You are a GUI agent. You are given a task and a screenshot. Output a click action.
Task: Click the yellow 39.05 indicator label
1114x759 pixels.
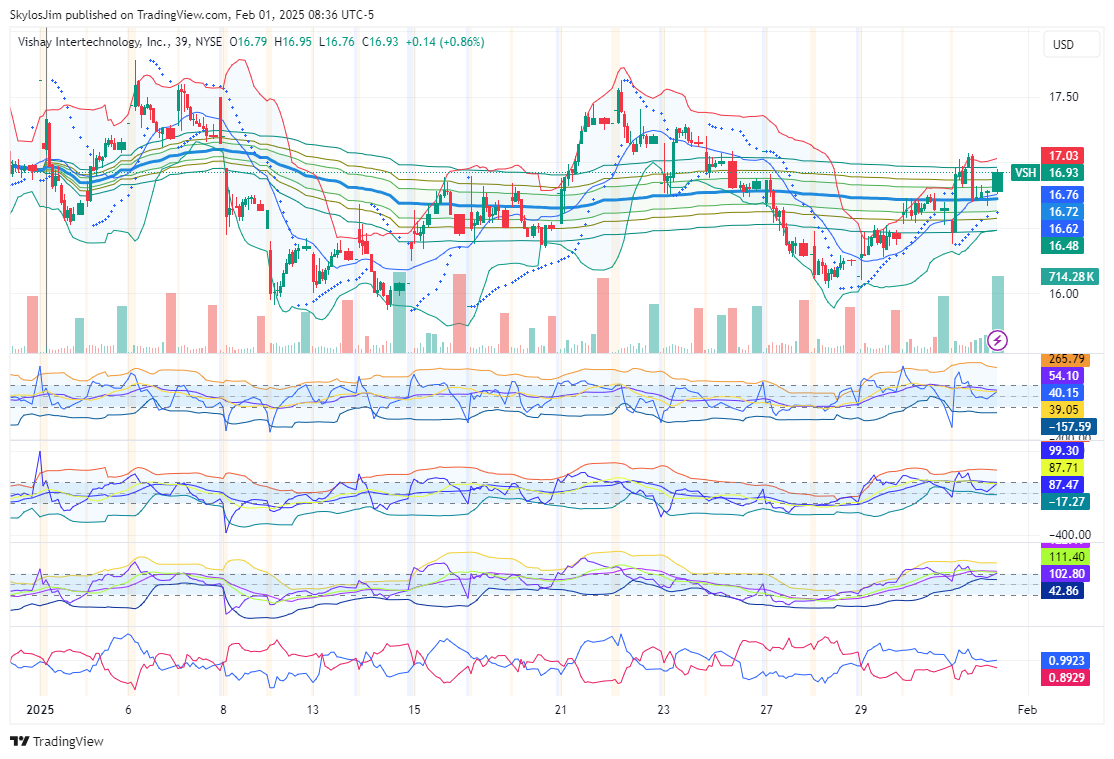pos(1063,410)
